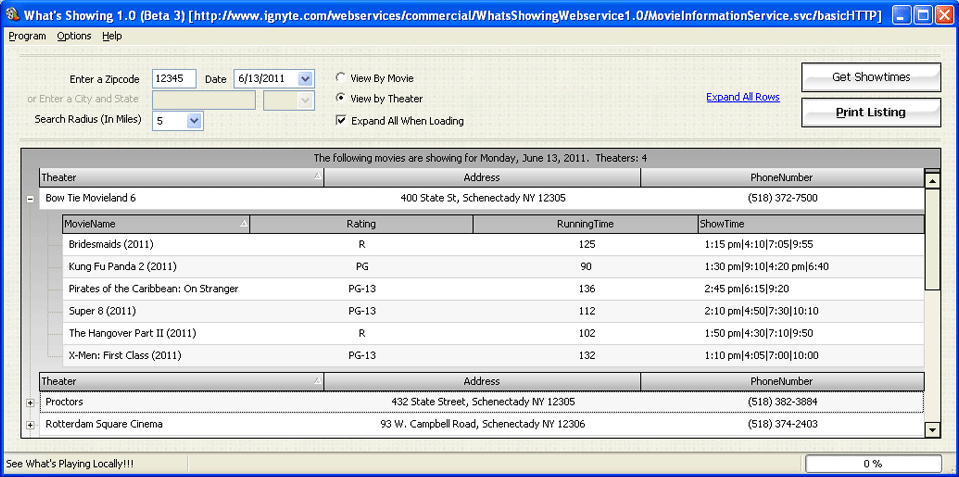Sort by the RunningTime column header
This screenshot has width=959, height=477.
pos(585,224)
